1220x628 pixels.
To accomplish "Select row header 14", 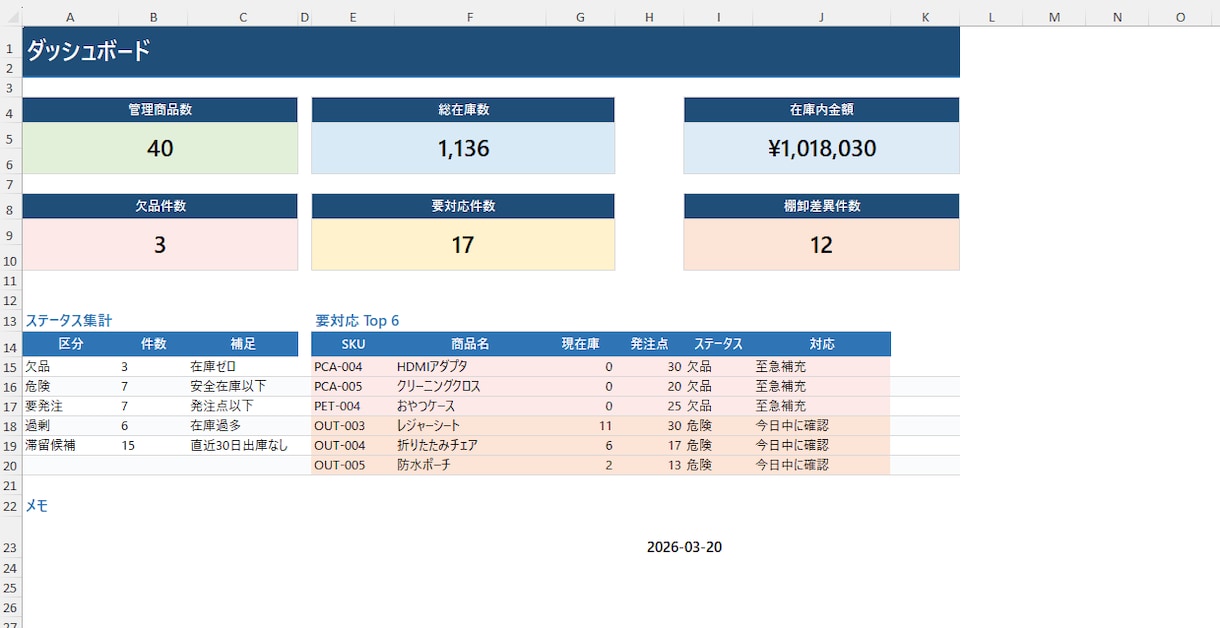I will tap(11, 348).
